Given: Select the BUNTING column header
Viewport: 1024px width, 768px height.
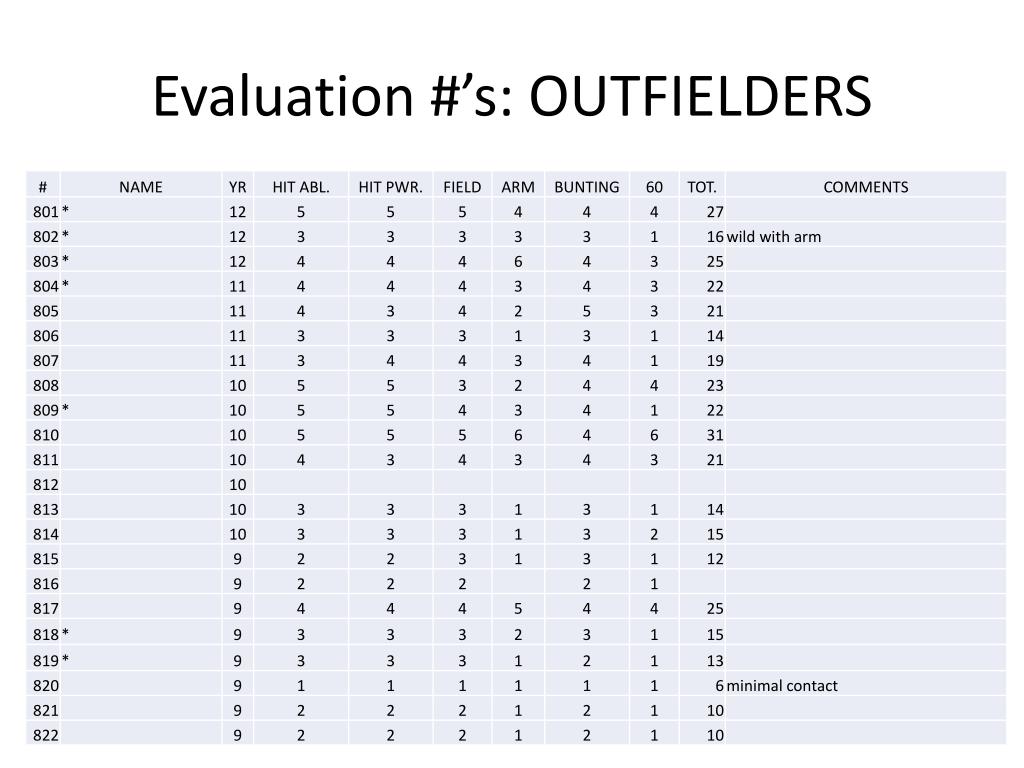Looking at the screenshot, I should point(586,187).
